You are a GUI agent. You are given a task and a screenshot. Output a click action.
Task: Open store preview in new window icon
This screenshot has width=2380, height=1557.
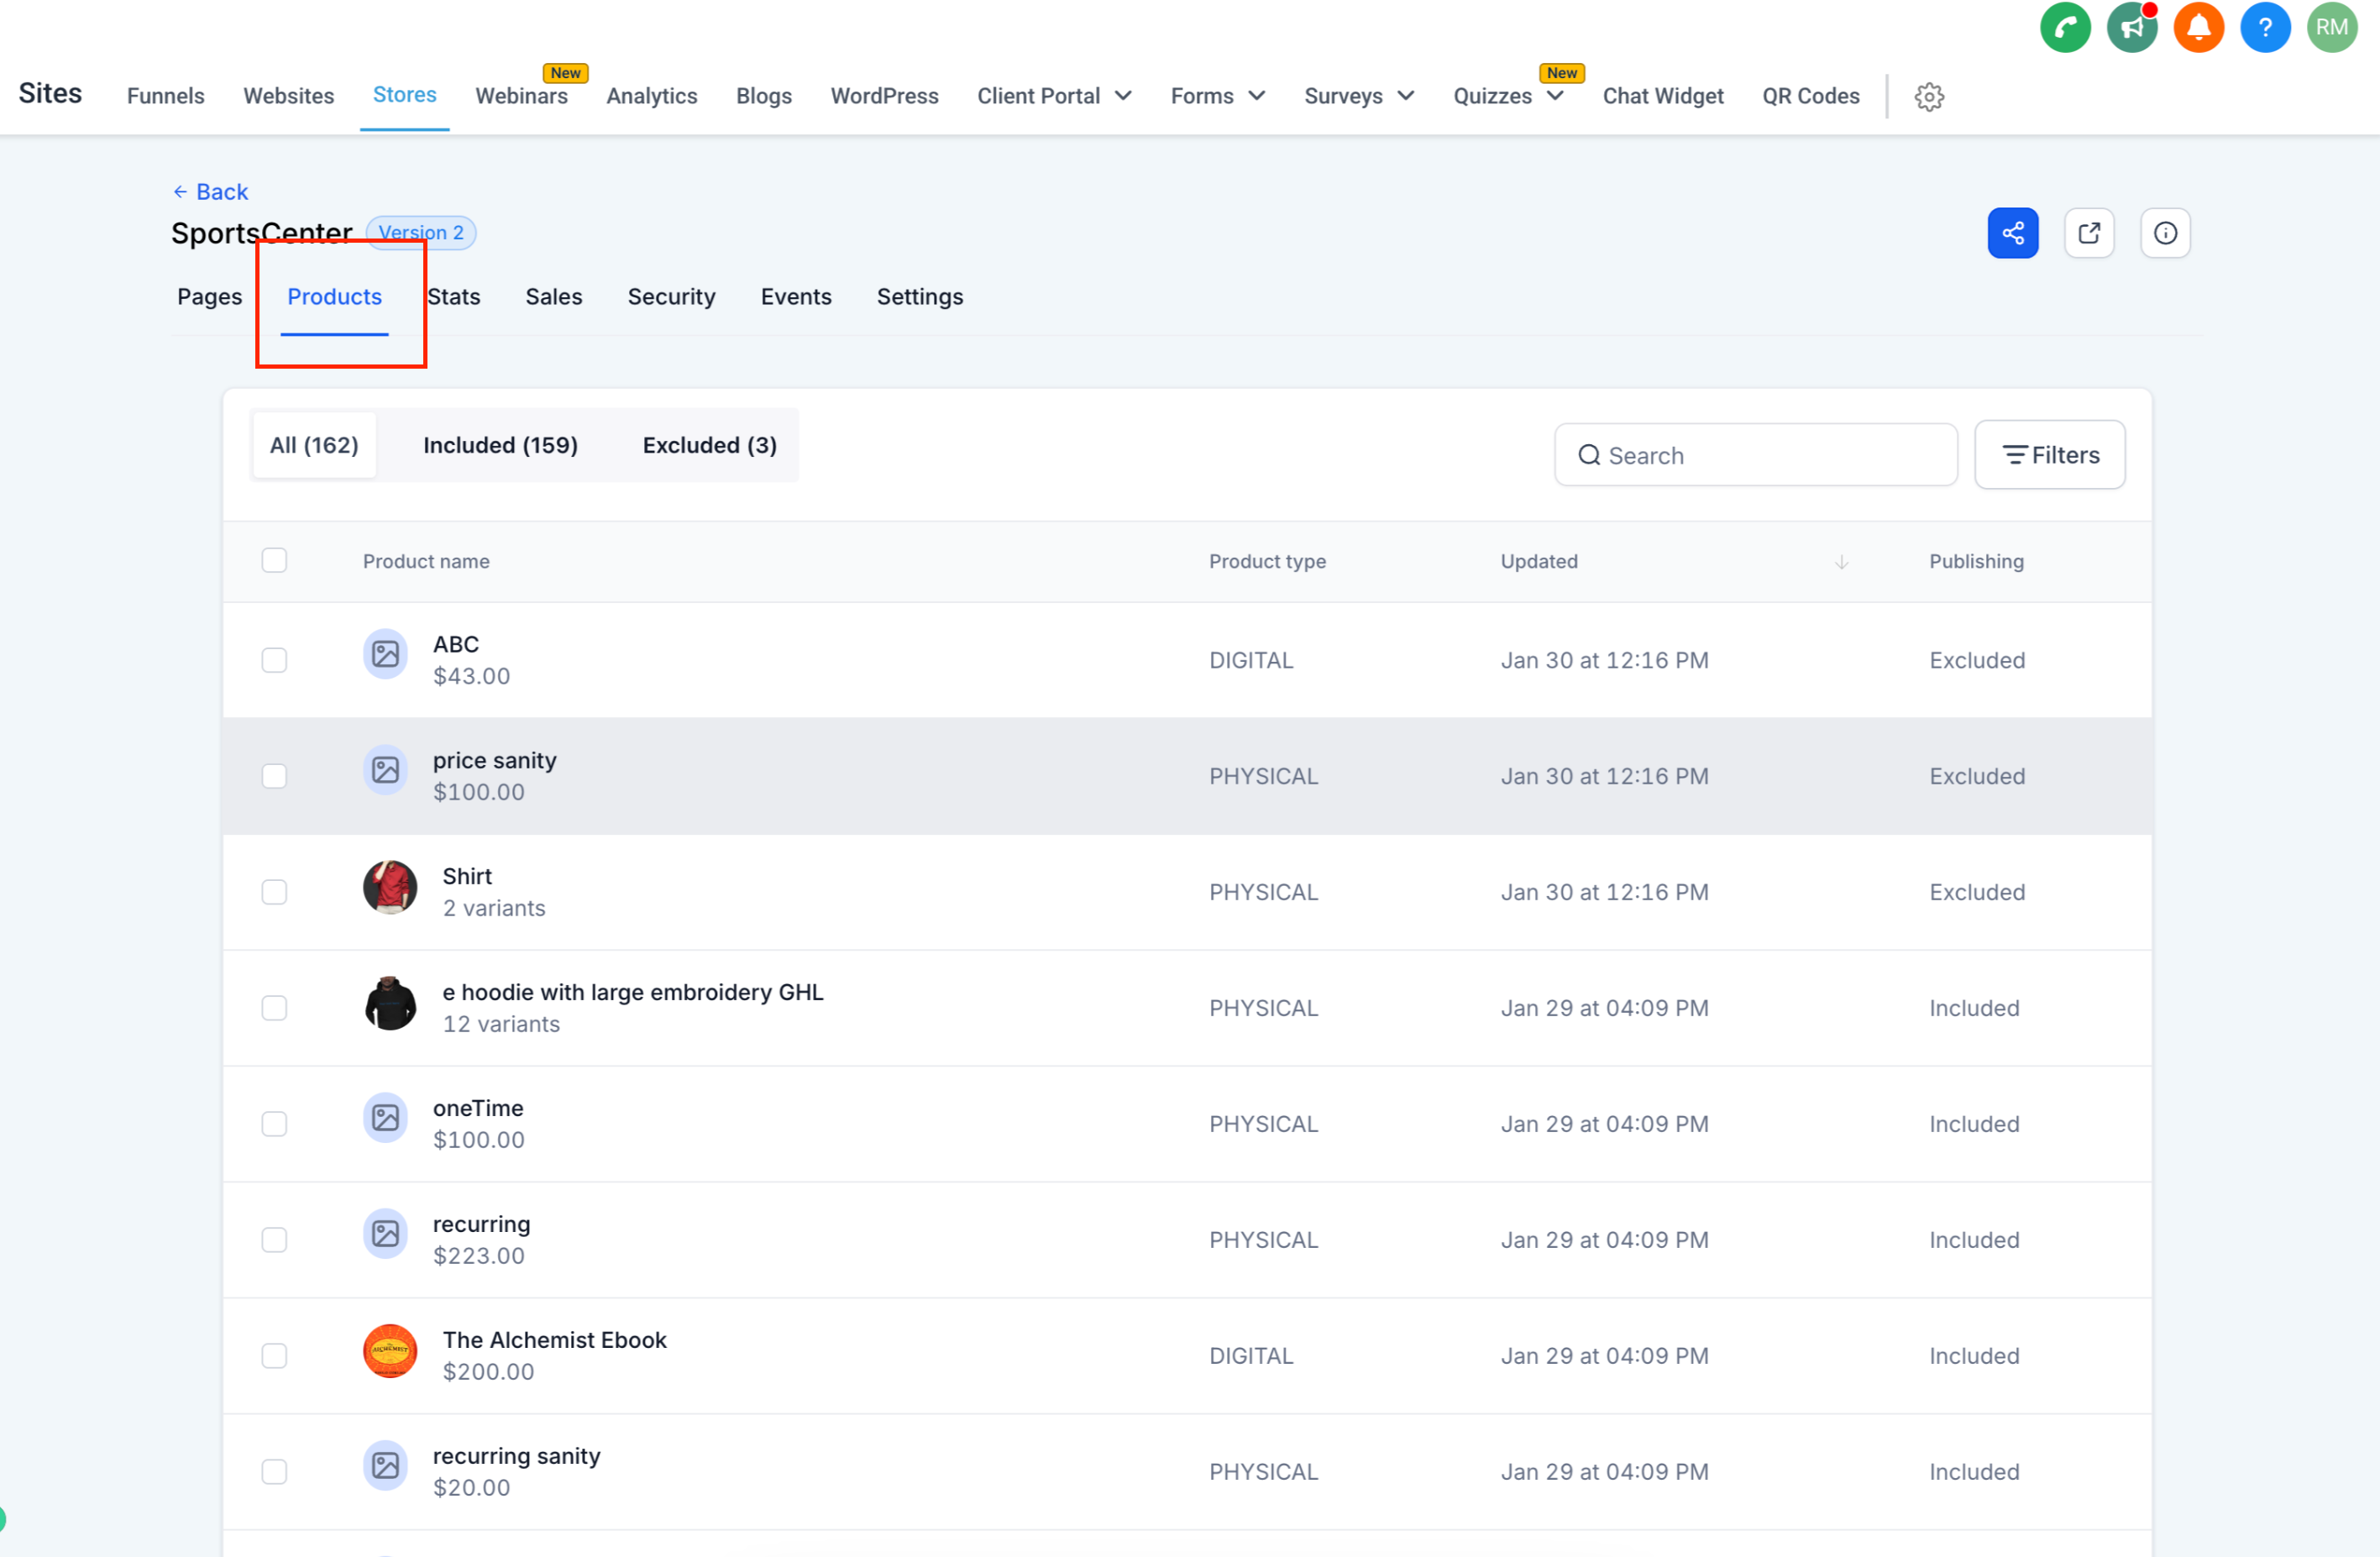tap(2088, 233)
